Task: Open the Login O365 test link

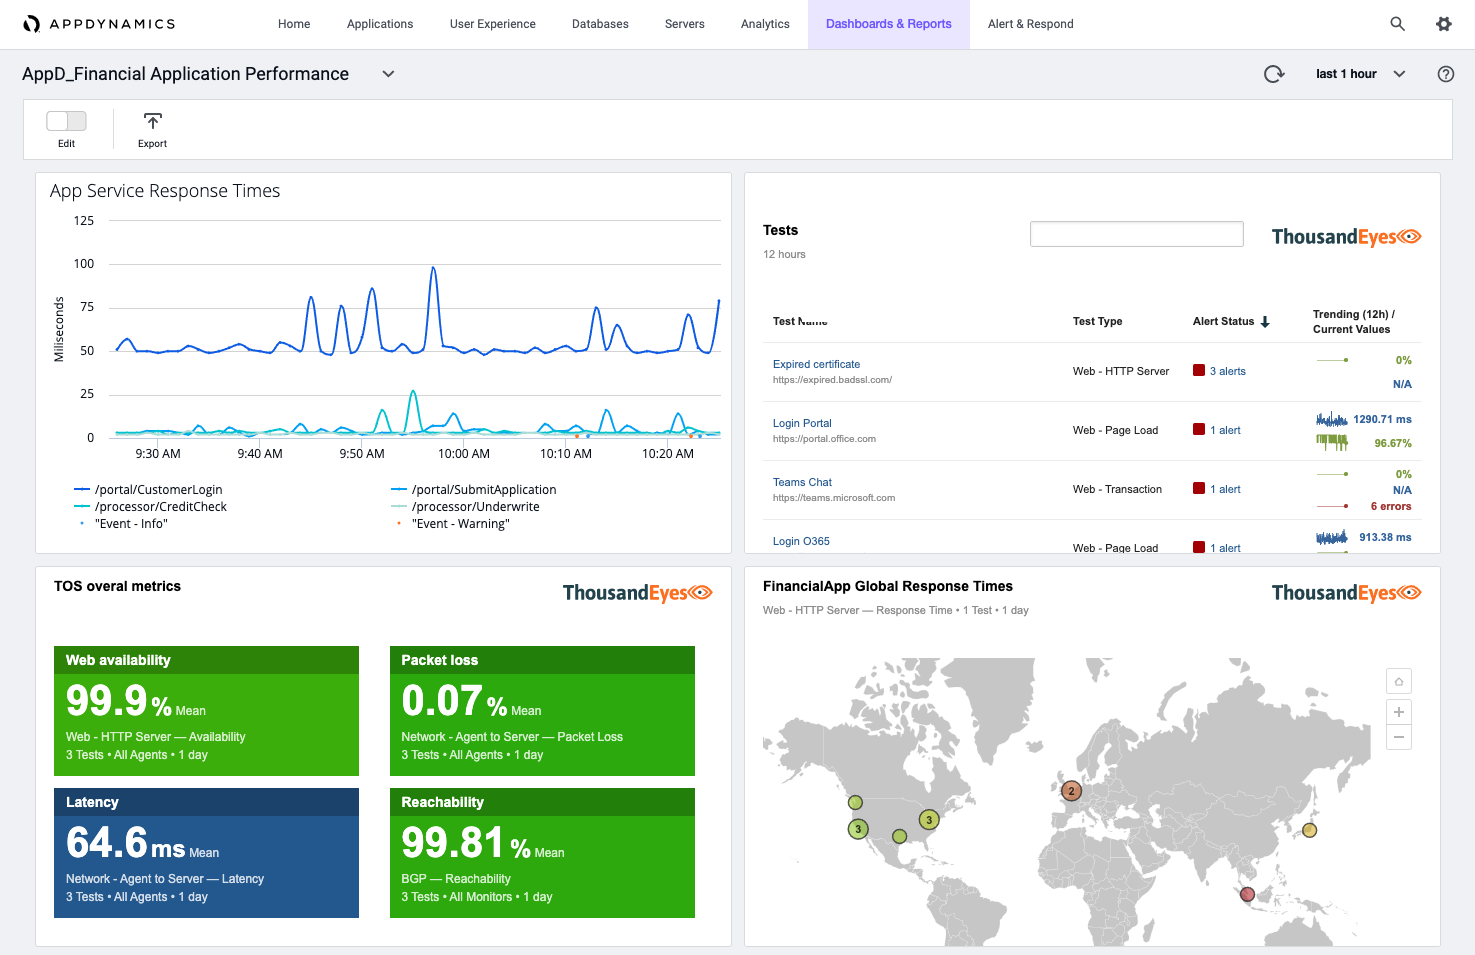Action: (801, 541)
